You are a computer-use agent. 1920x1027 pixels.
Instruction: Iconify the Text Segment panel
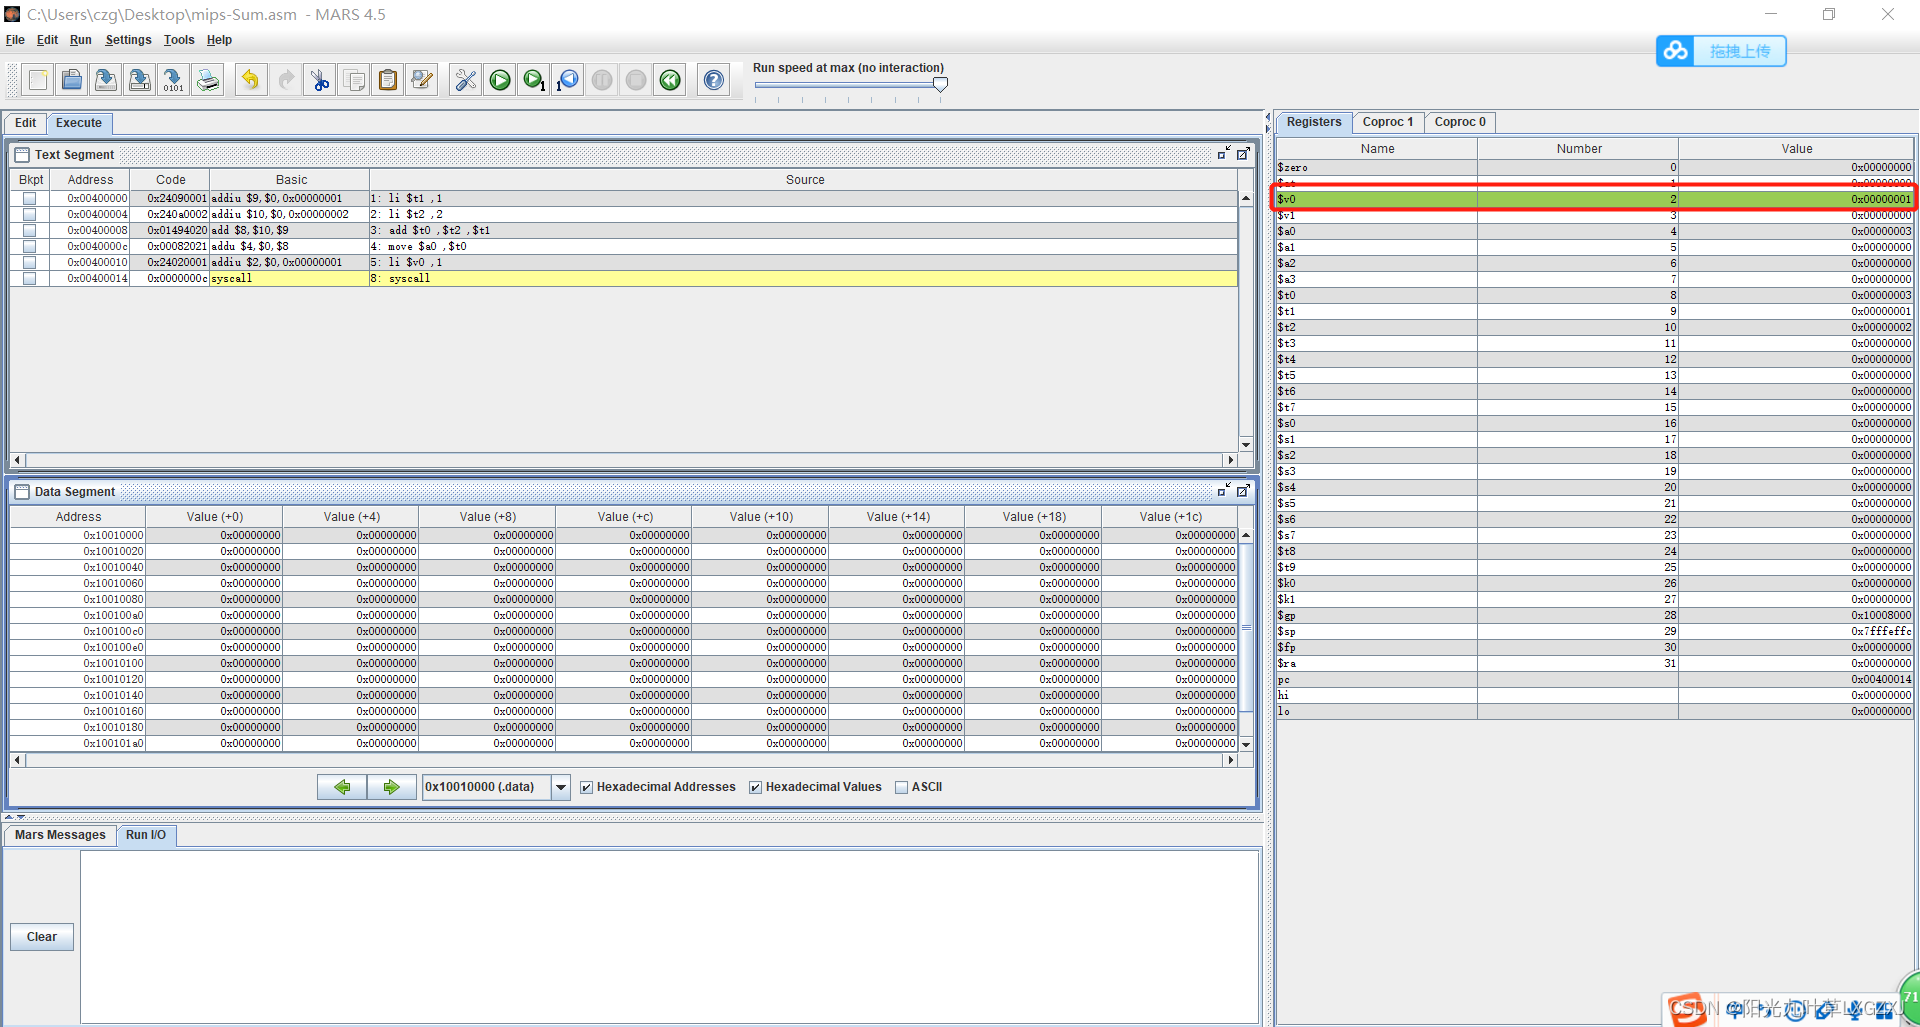point(1224,154)
